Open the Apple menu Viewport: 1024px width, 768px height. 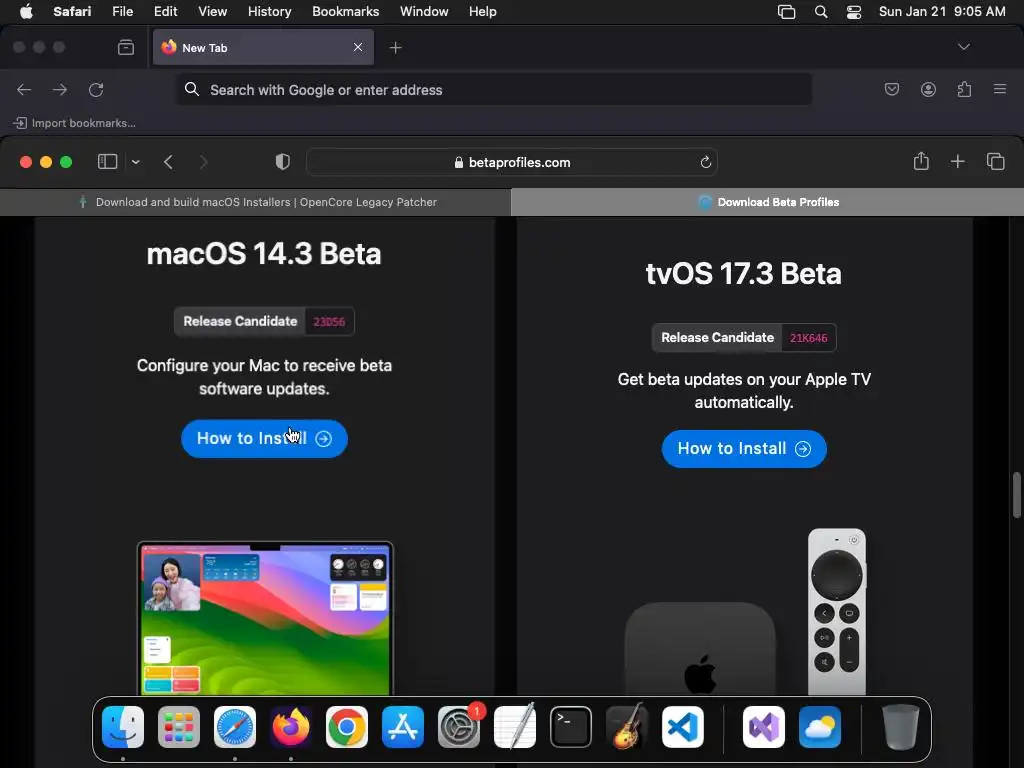[26, 12]
